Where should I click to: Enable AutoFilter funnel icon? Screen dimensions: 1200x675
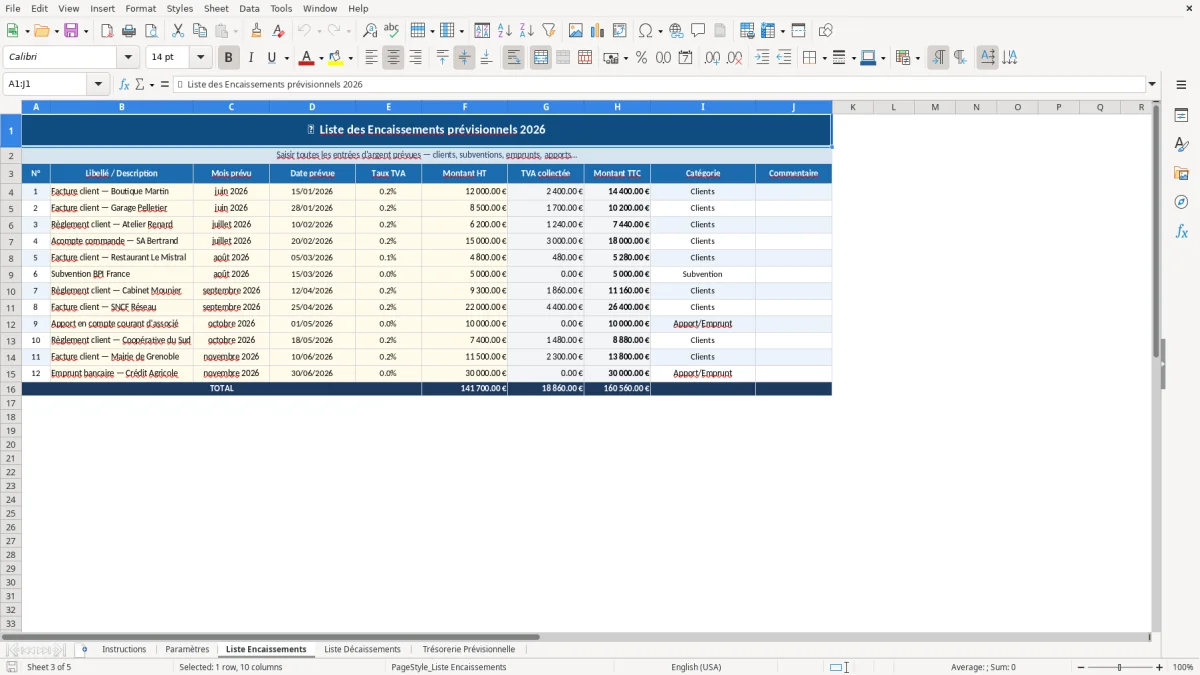548,31
